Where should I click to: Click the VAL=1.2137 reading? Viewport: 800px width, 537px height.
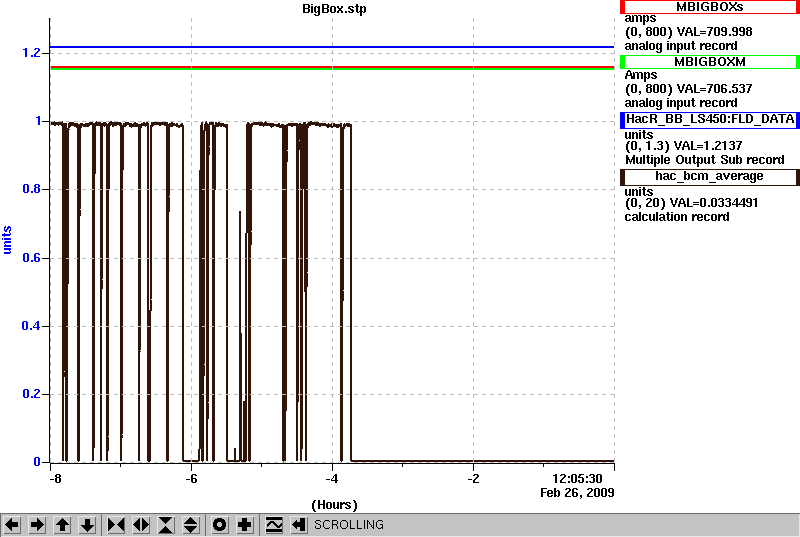tap(708, 146)
